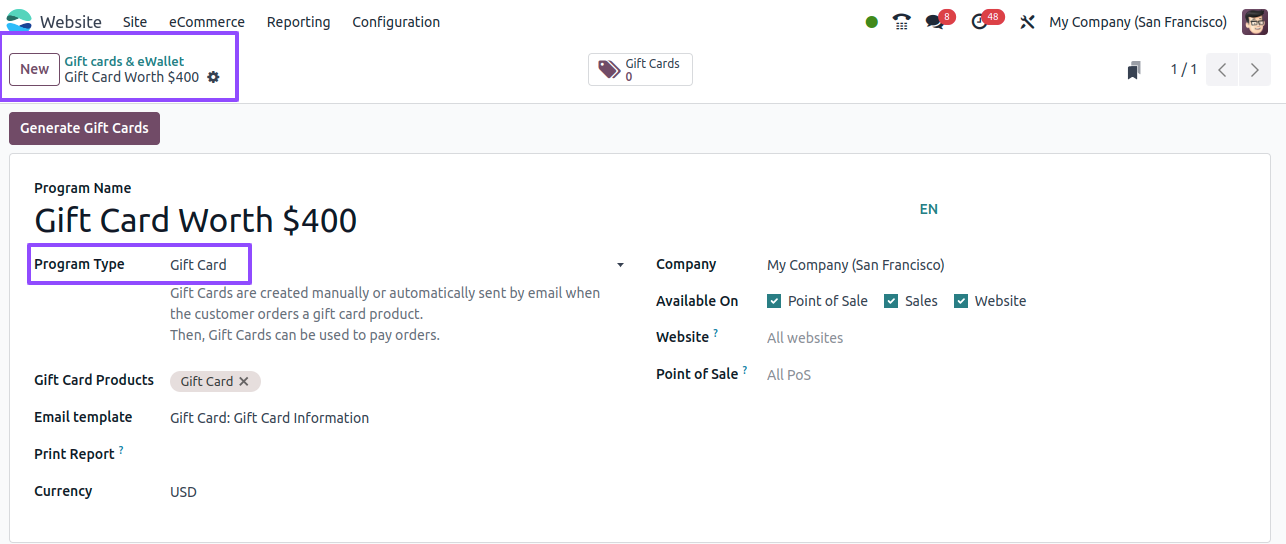Viewport: 1286px width, 544px height.
Task: Click the Program Type value Gift Card
Action: tap(198, 265)
